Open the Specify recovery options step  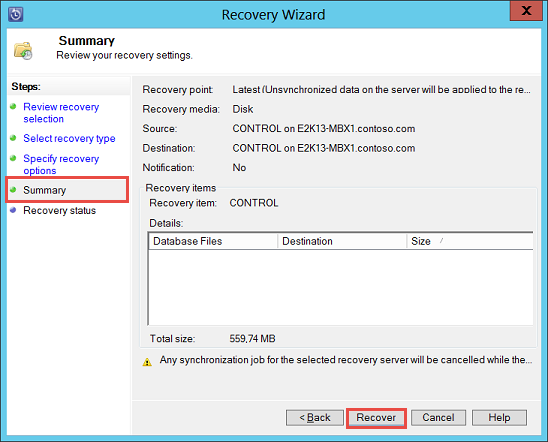[x=61, y=164]
